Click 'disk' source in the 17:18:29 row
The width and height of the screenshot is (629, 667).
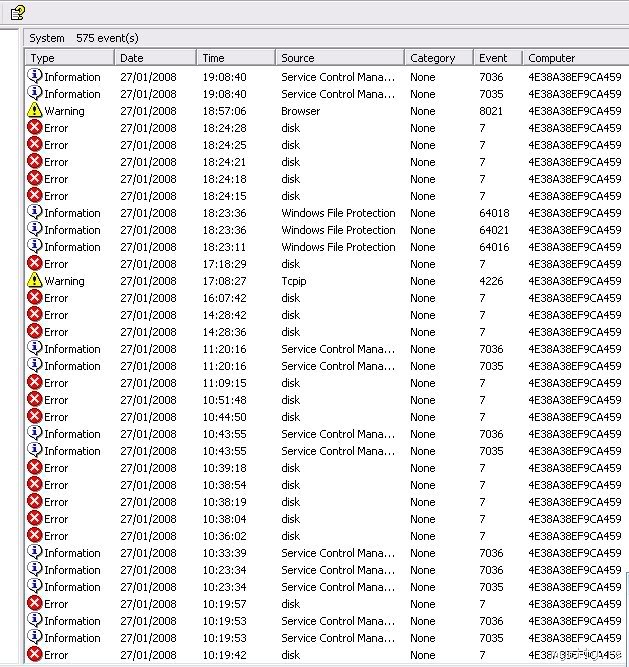[x=290, y=264]
